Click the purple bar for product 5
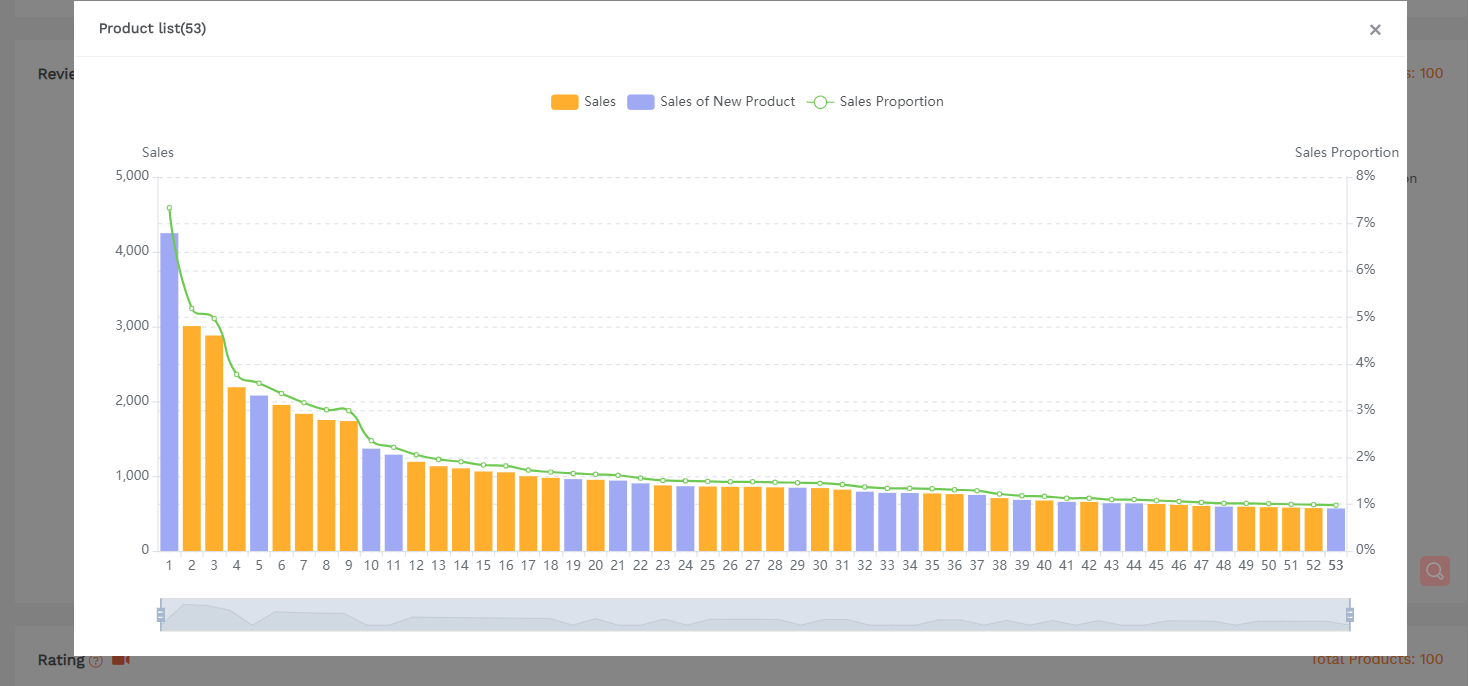This screenshot has width=1468, height=686. click(x=259, y=475)
